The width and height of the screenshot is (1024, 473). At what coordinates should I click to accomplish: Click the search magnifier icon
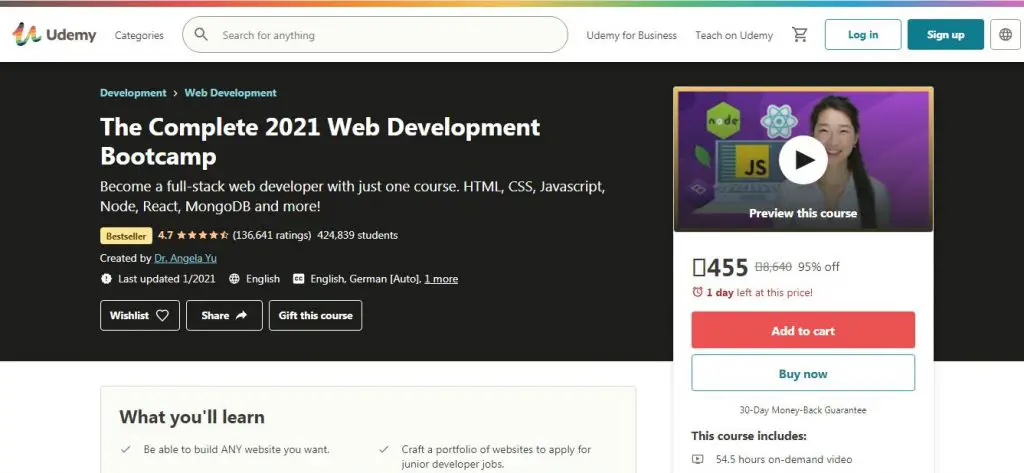click(201, 35)
